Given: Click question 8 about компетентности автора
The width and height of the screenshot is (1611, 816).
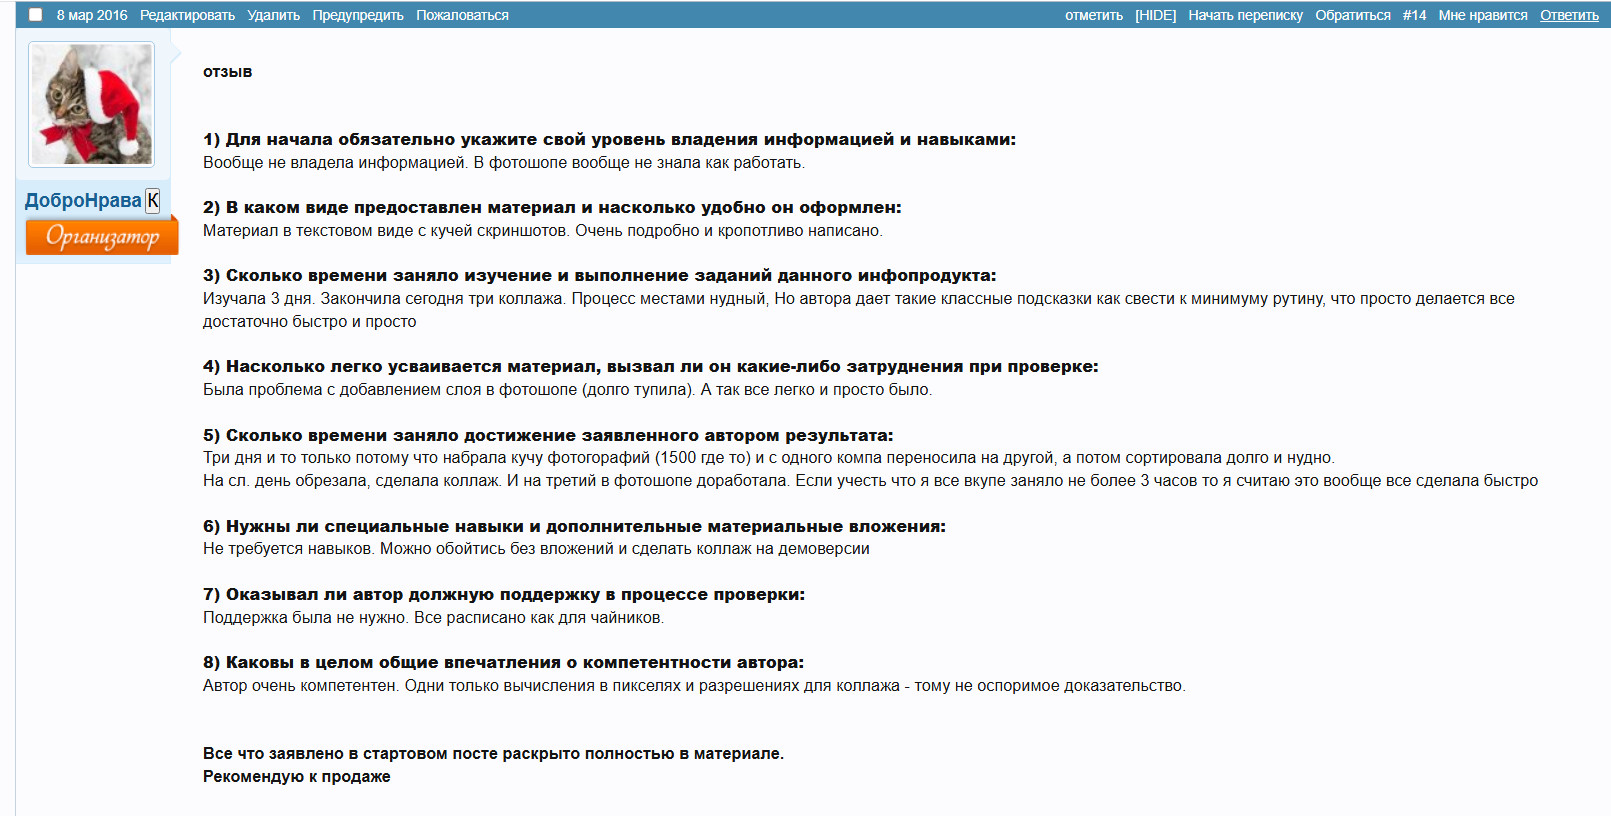Looking at the screenshot, I should point(503,663).
